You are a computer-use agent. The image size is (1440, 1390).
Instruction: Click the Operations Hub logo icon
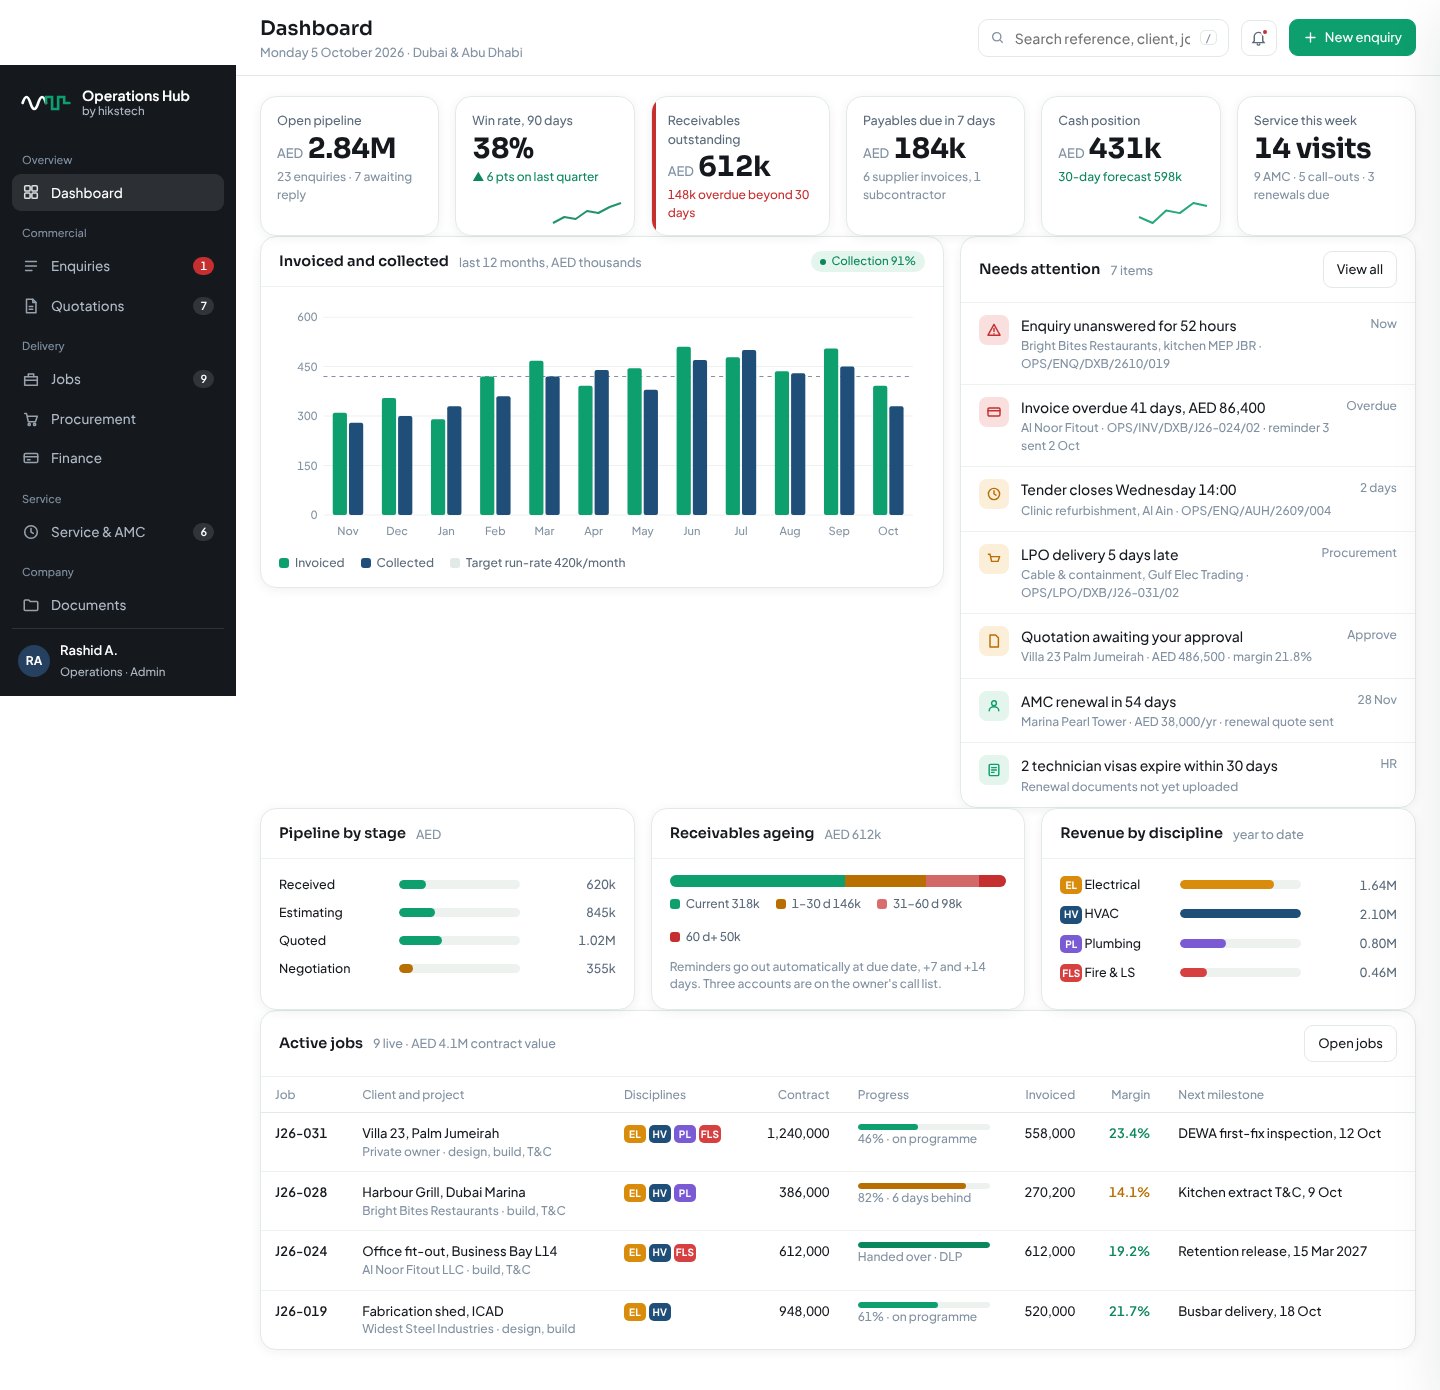tap(46, 102)
